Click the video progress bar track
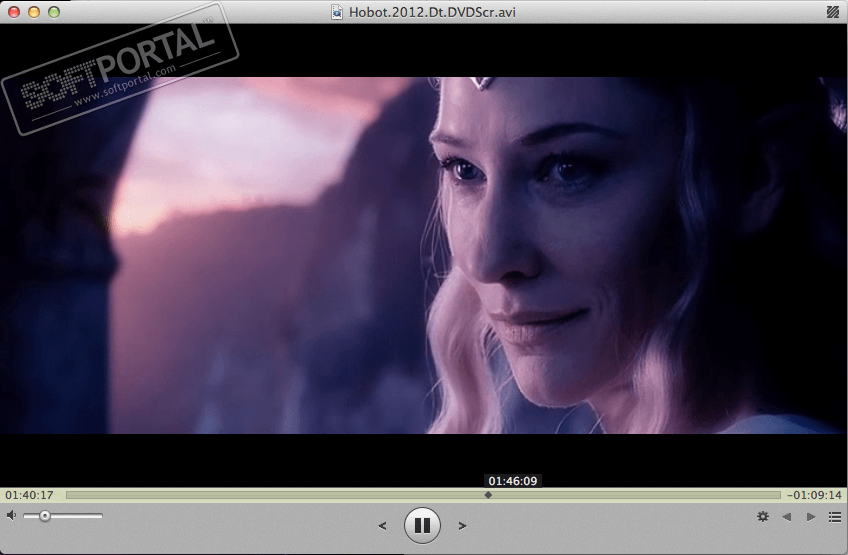848x555 pixels. [x=423, y=495]
